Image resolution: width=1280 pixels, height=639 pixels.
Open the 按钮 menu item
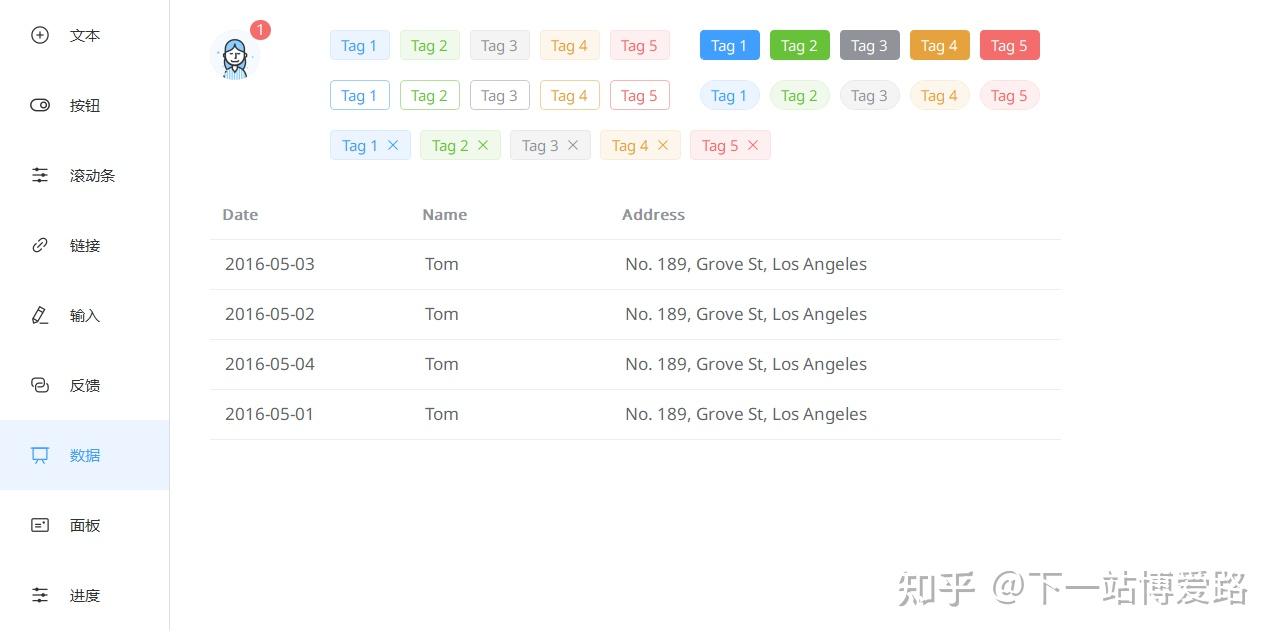pyautogui.click(x=85, y=105)
